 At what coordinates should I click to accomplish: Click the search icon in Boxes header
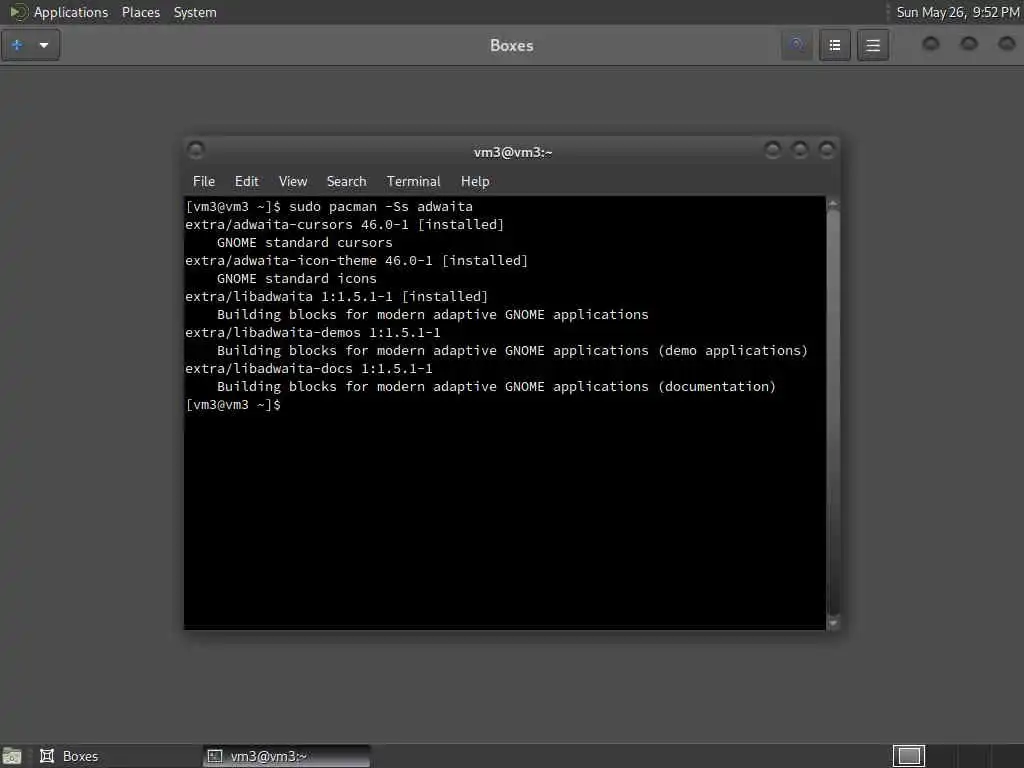[797, 45]
